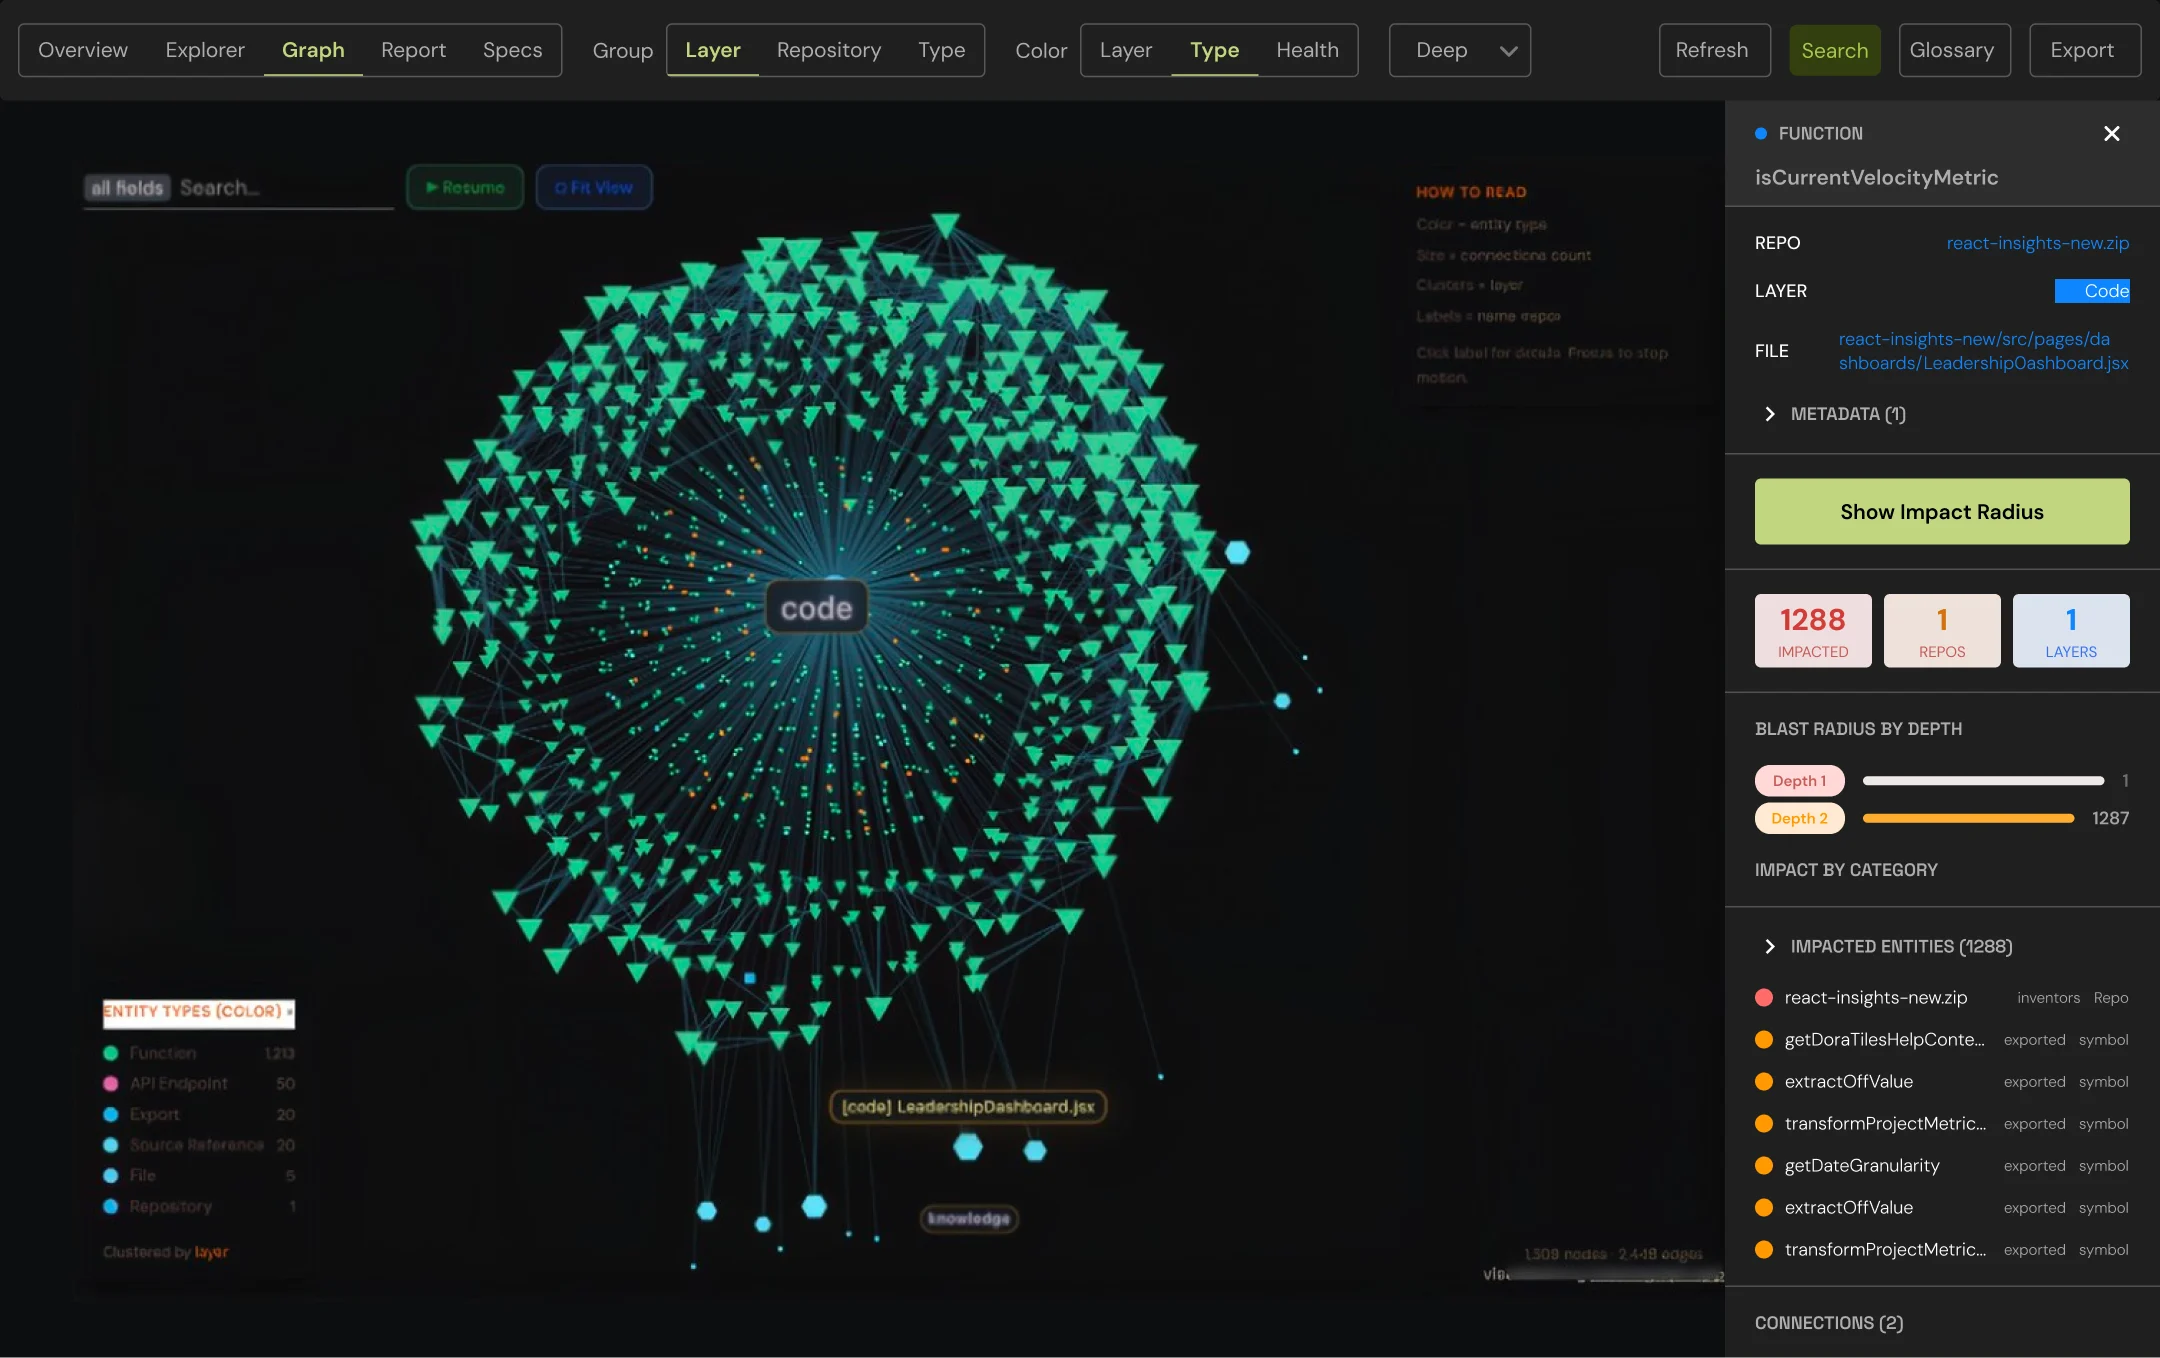Open the Report tab
This screenshot has width=2160, height=1358.
pyautogui.click(x=413, y=50)
